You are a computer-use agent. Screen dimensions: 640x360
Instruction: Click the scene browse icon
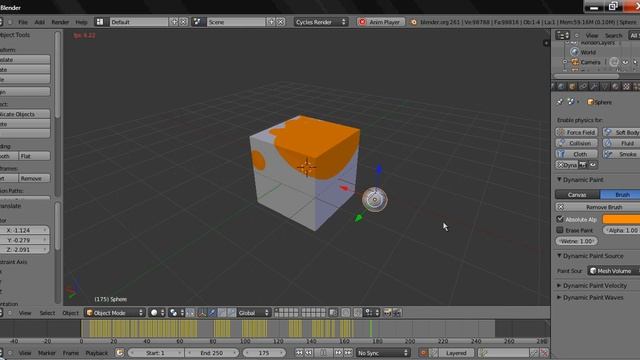198,22
